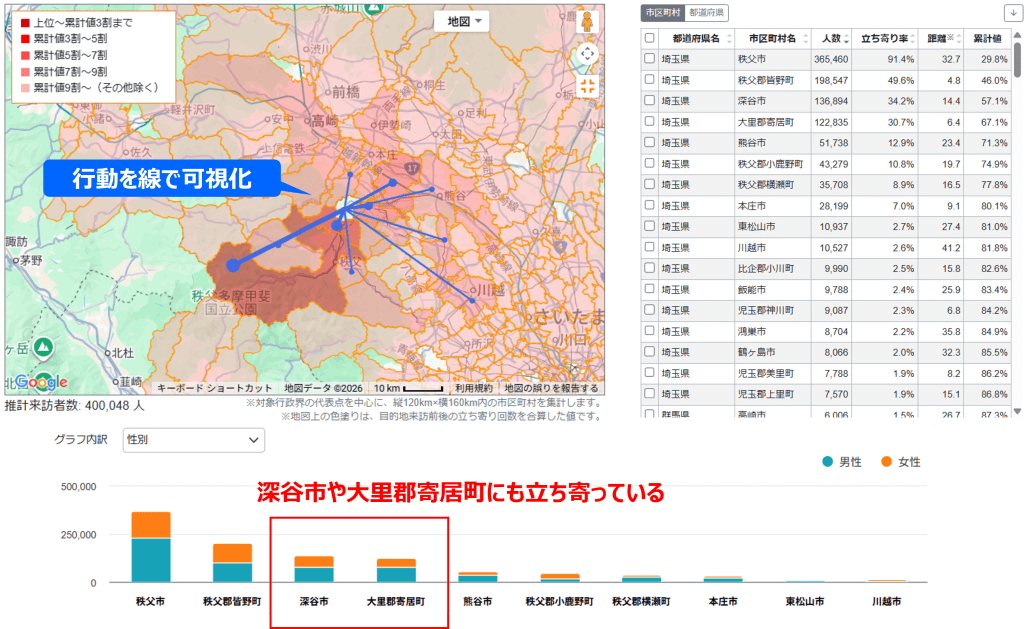The height and width of the screenshot is (629, 1024).
Task: Sort the table by 距離
Action: point(959,38)
